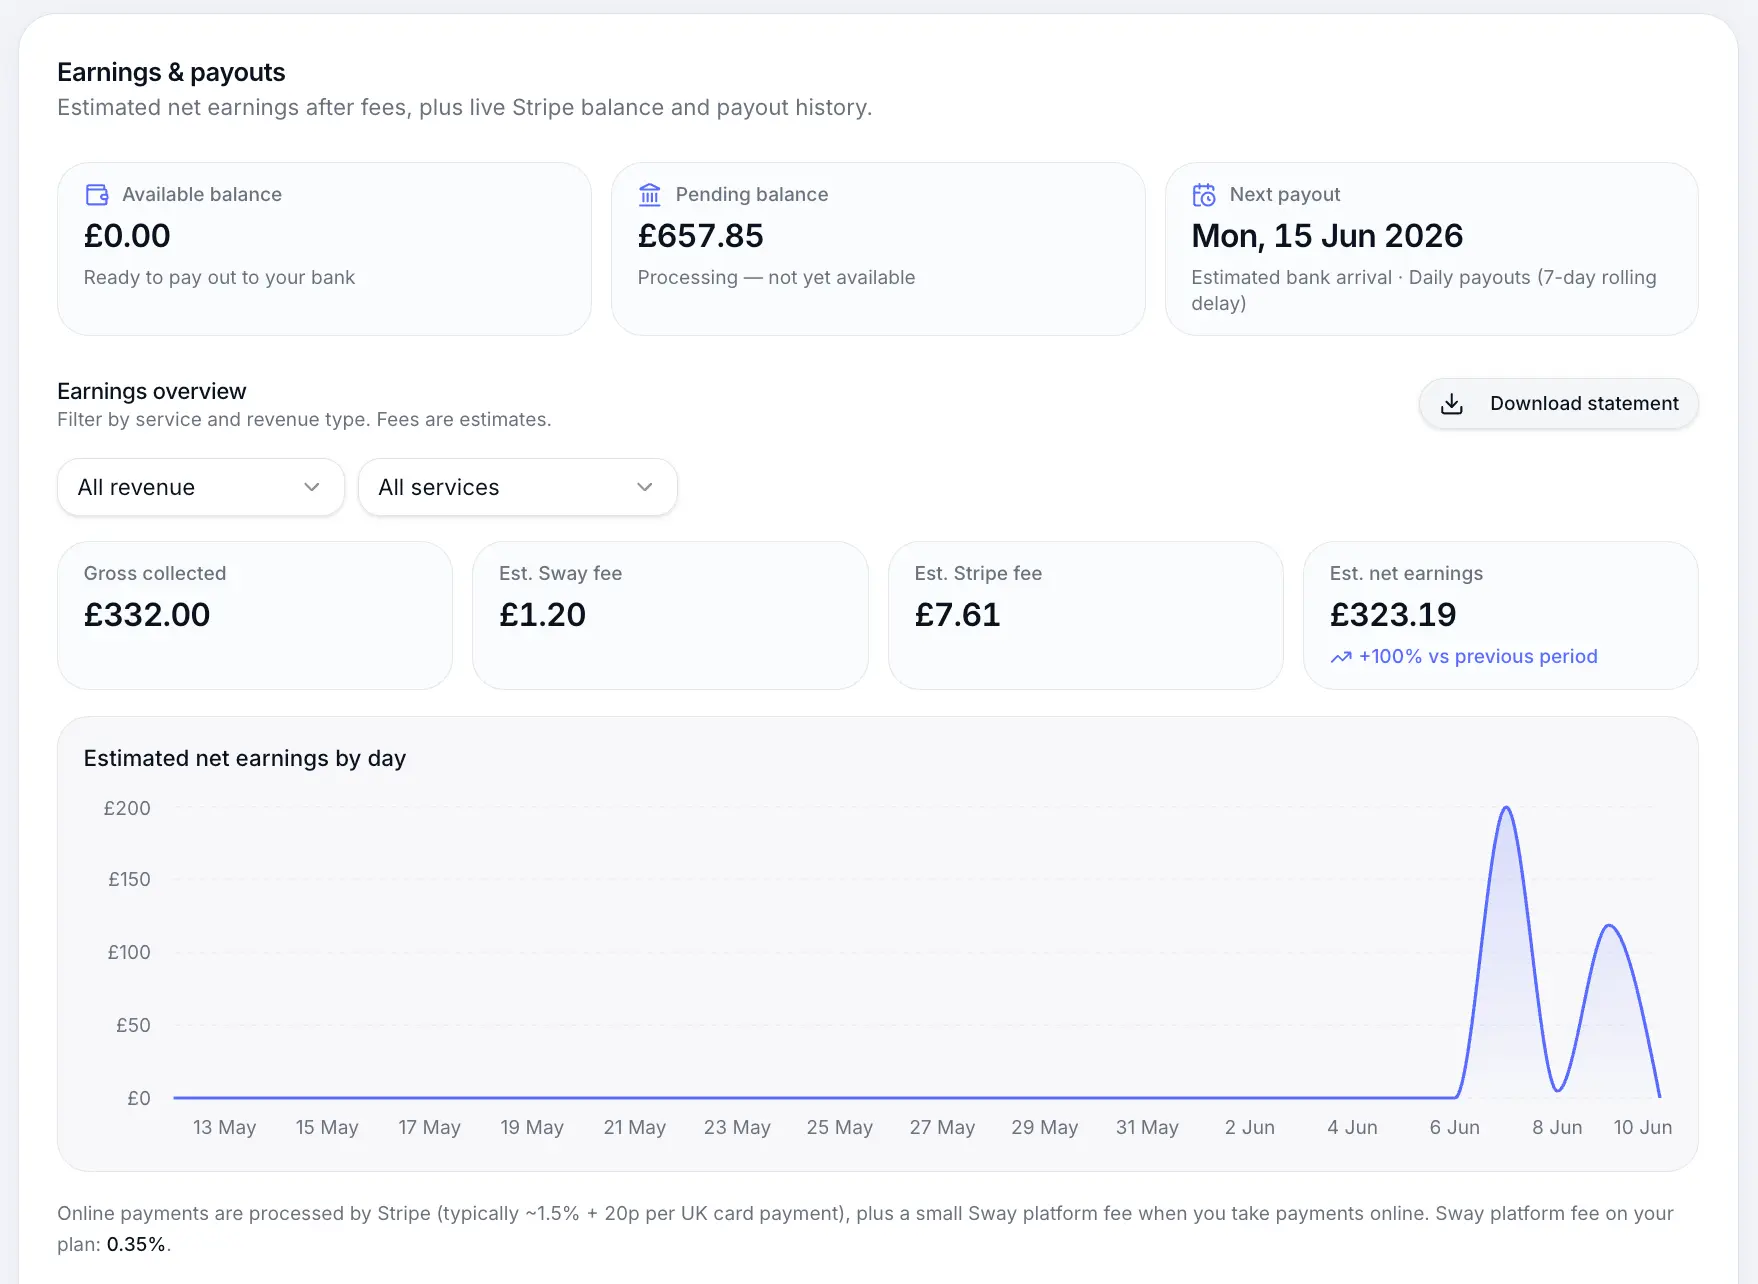Click the 13 May axis label

(224, 1127)
